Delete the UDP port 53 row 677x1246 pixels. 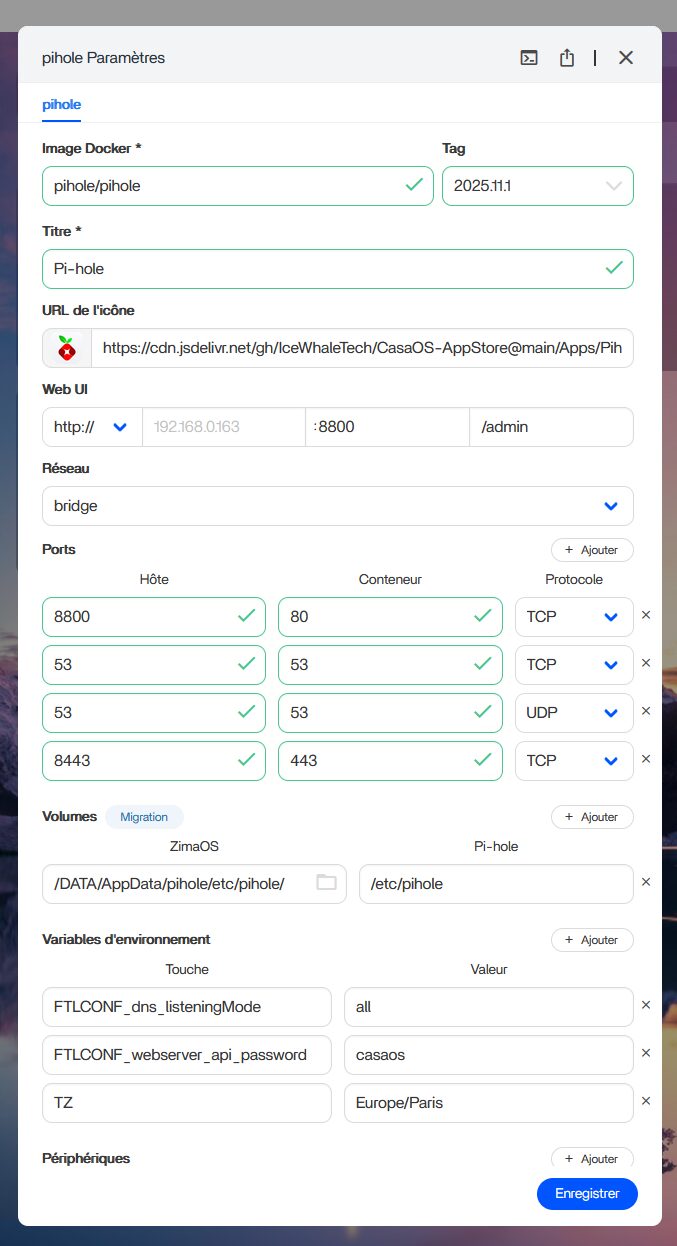pyautogui.click(x=645, y=711)
